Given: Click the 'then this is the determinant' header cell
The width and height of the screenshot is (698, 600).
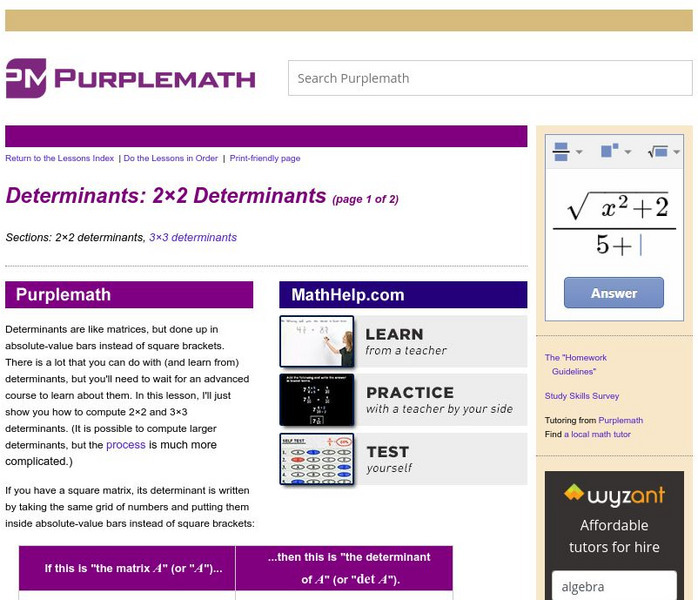Looking at the screenshot, I should pos(344,568).
